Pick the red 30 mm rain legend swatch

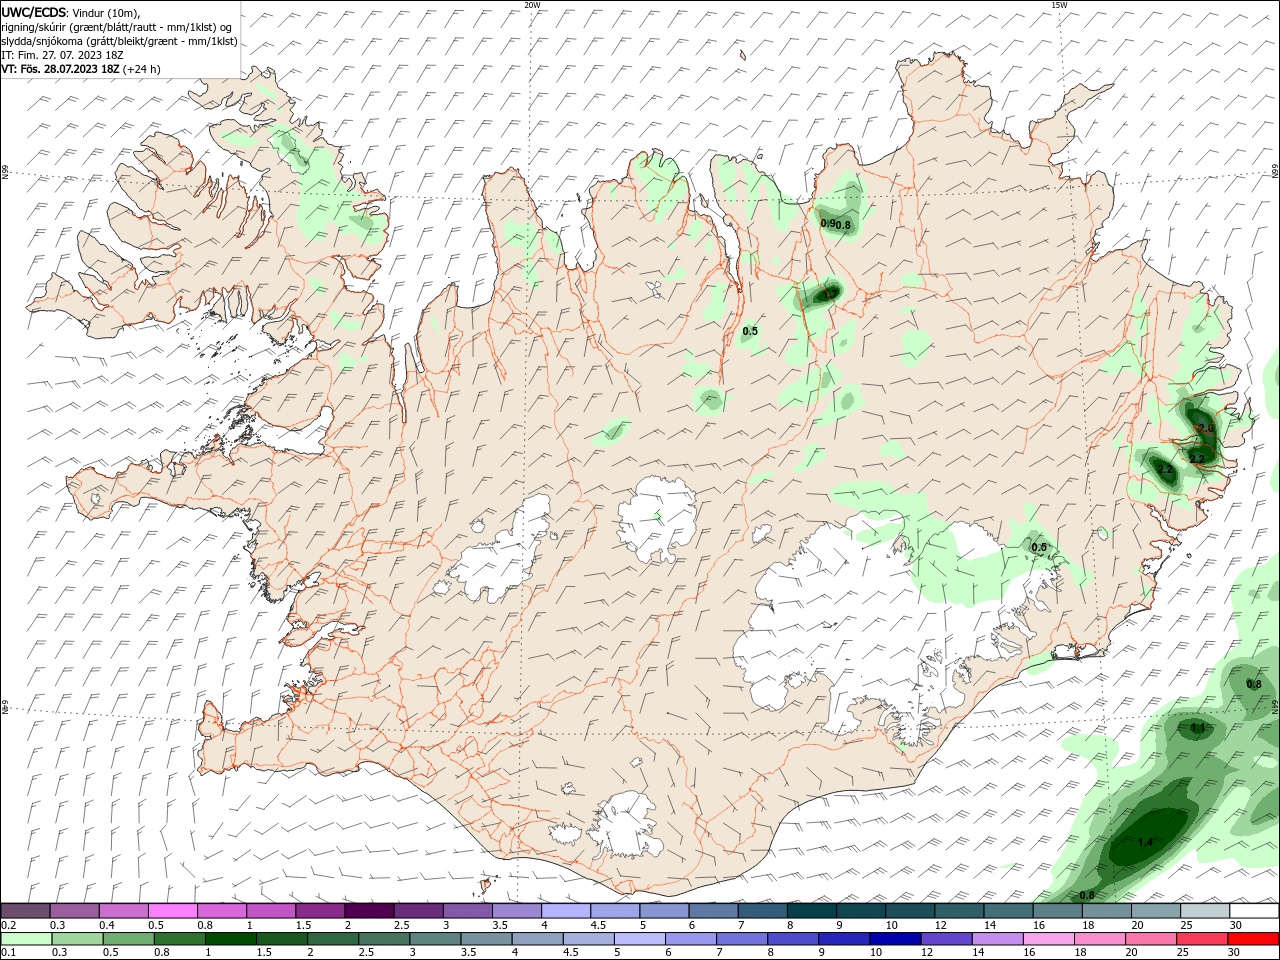pyautogui.click(x=1254, y=939)
